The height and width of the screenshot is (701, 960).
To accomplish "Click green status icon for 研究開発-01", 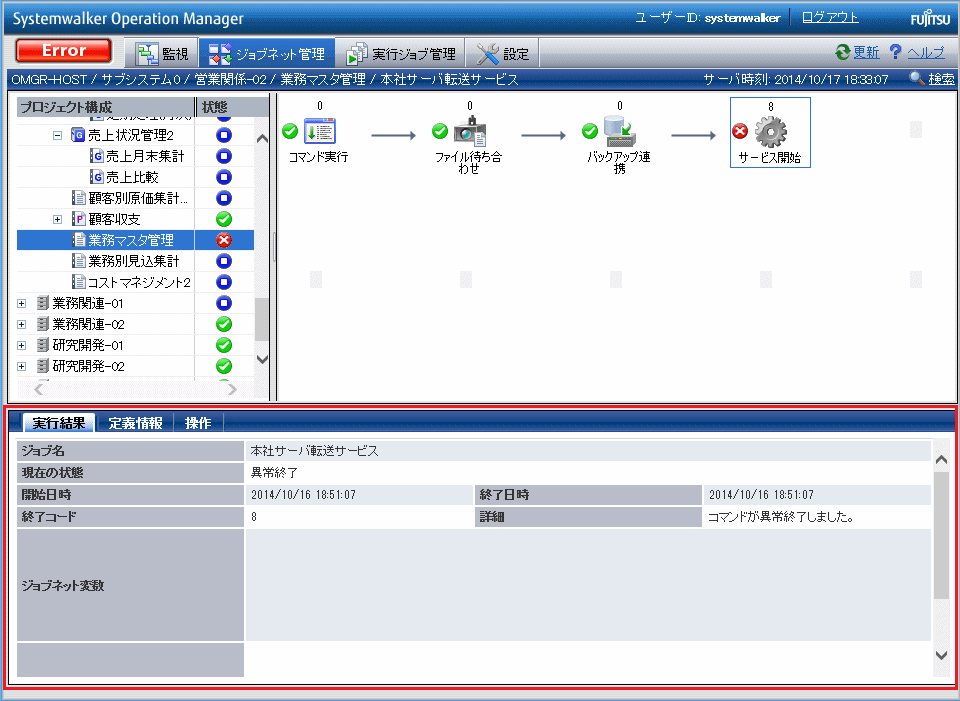I will pyautogui.click(x=224, y=345).
